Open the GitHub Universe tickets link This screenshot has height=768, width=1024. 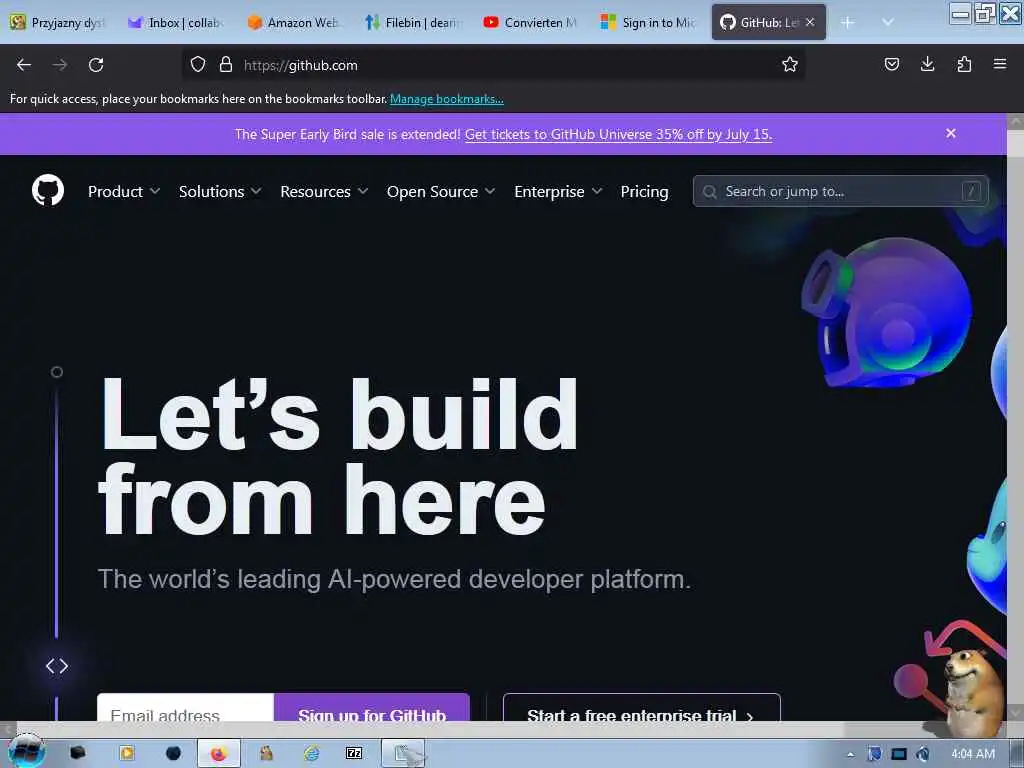618,134
